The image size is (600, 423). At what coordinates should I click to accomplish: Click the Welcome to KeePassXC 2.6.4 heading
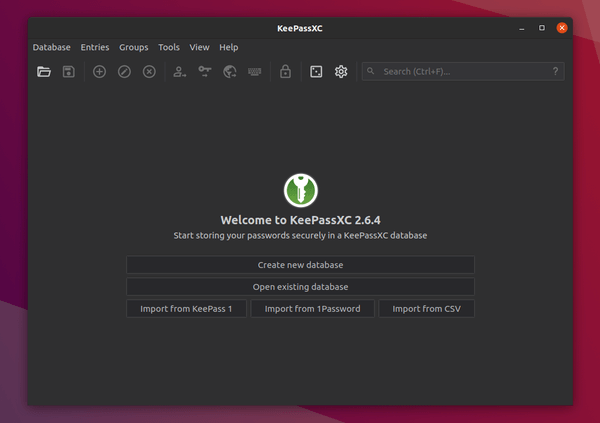tap(300, 220)
